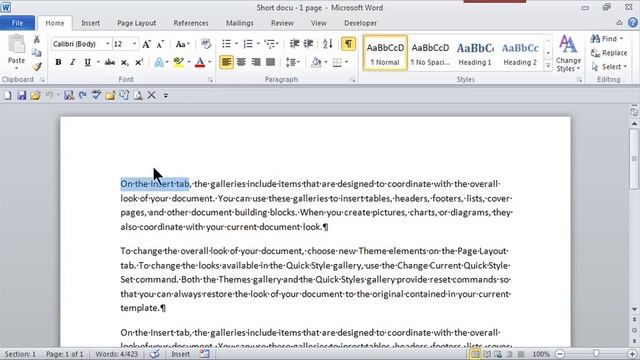The height and width of the screenshot is (360, 640).
Task: Toggle Align Text Left button
Action: (227, 62)
